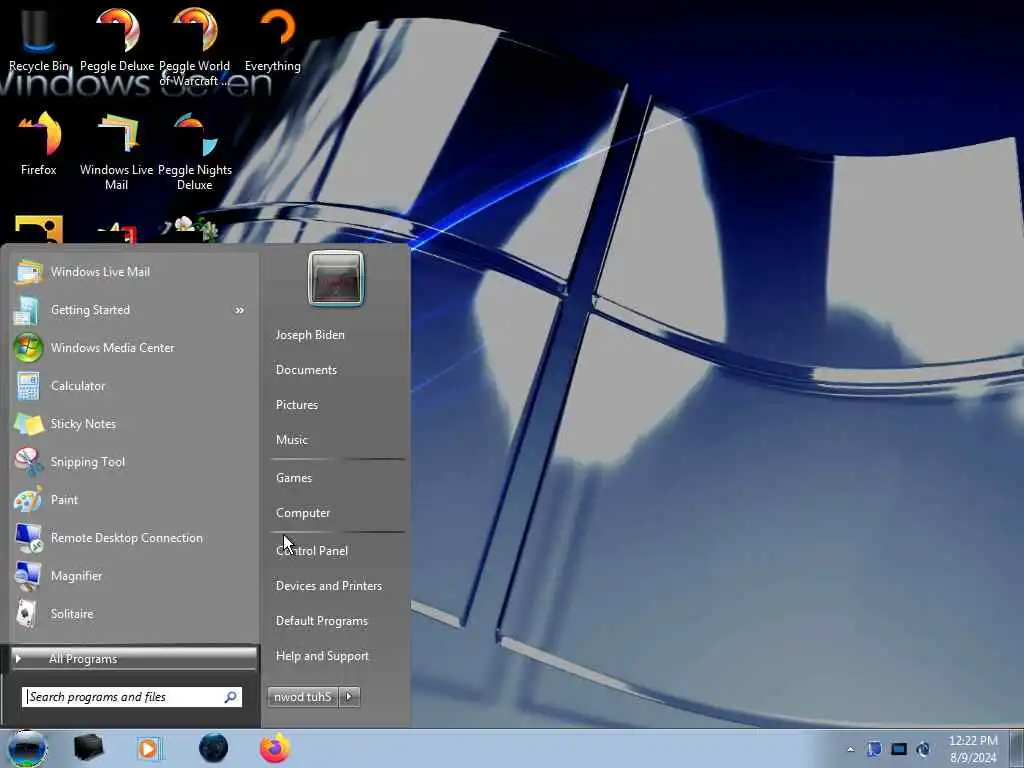
Task: Open Firefox from the taskbar
Action: click(x=275, y=748)
